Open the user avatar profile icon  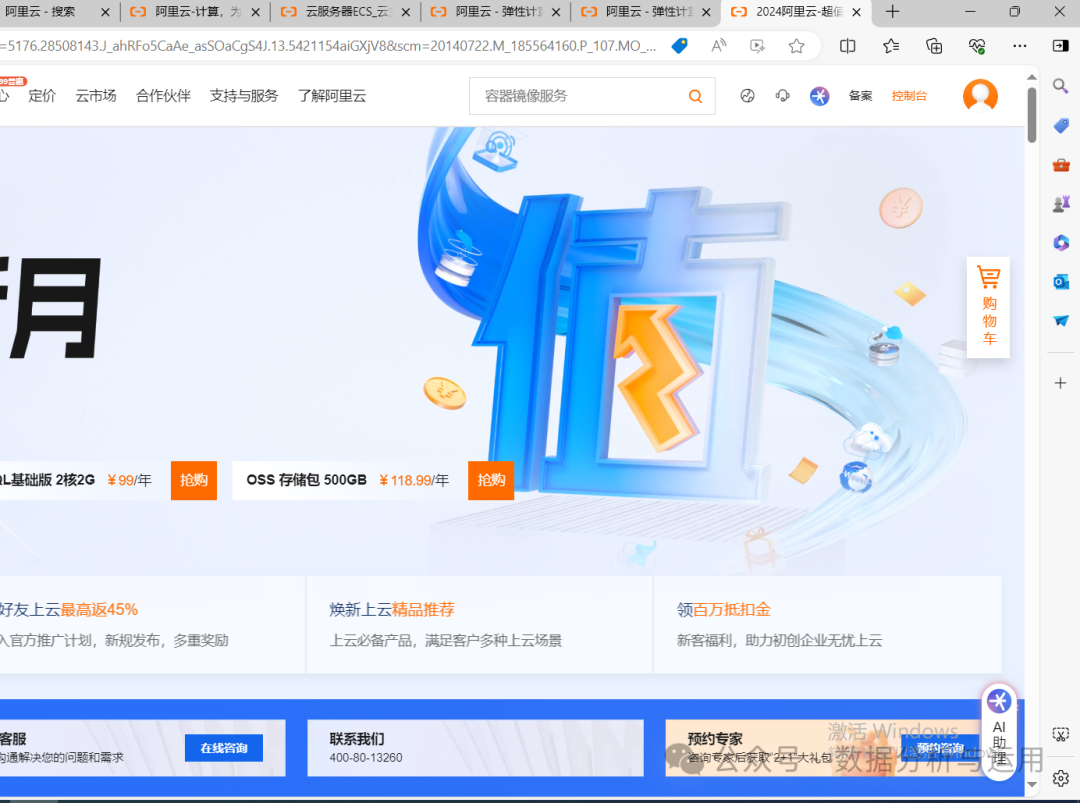[980, 96]
